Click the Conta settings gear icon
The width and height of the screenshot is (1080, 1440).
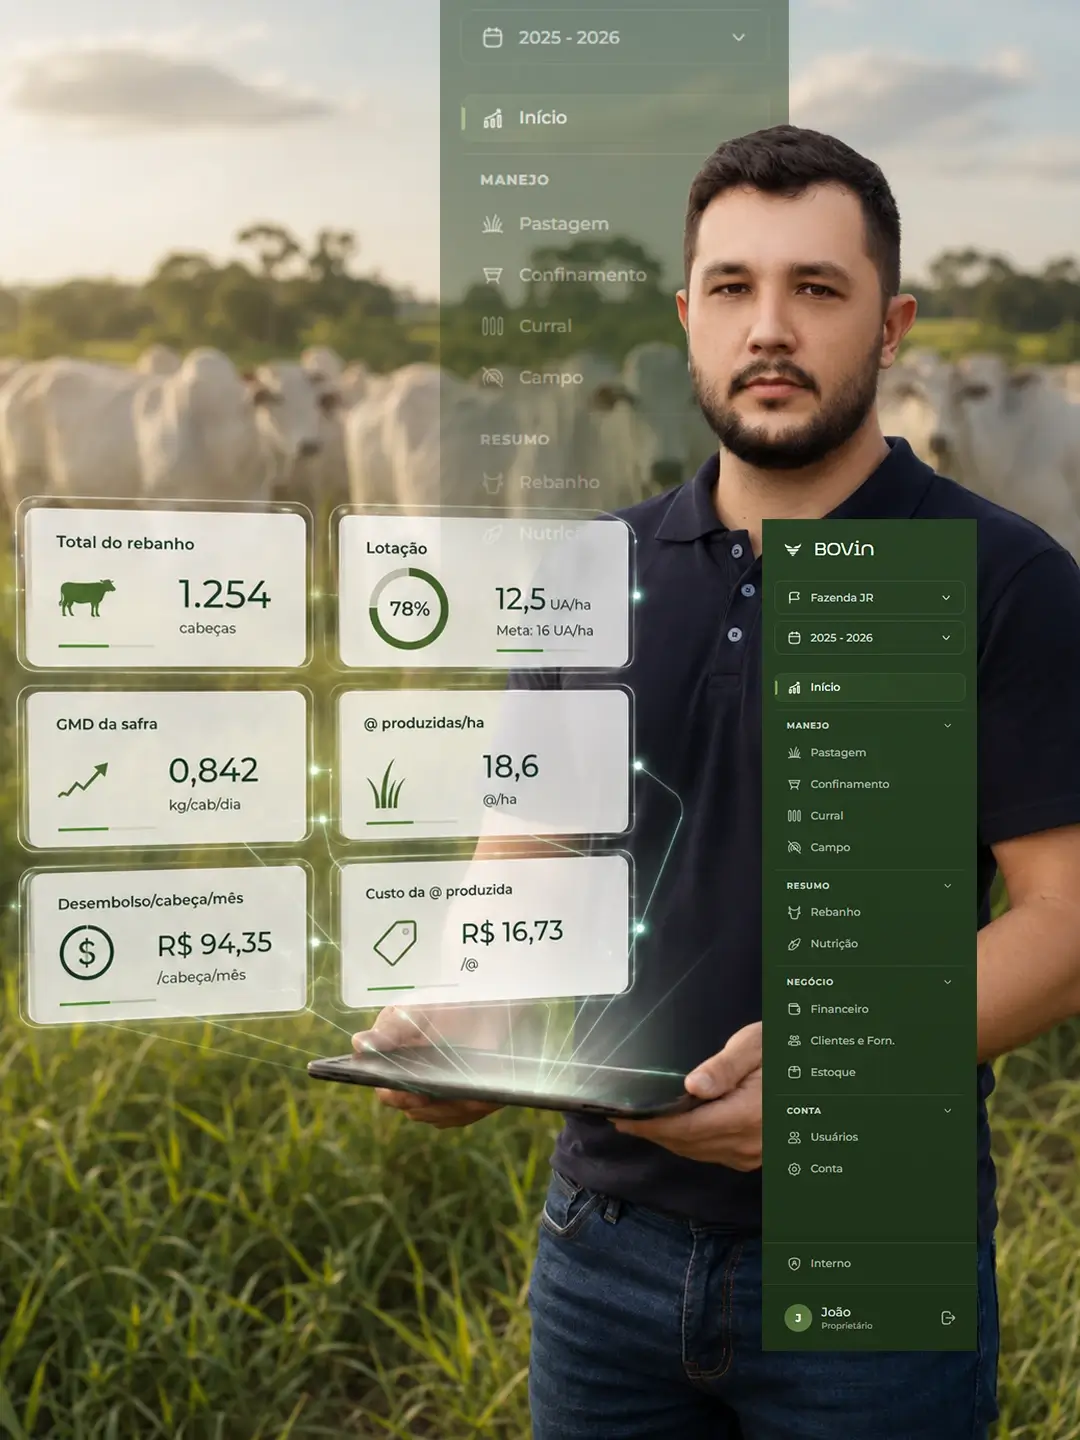tap(794, 1169)
